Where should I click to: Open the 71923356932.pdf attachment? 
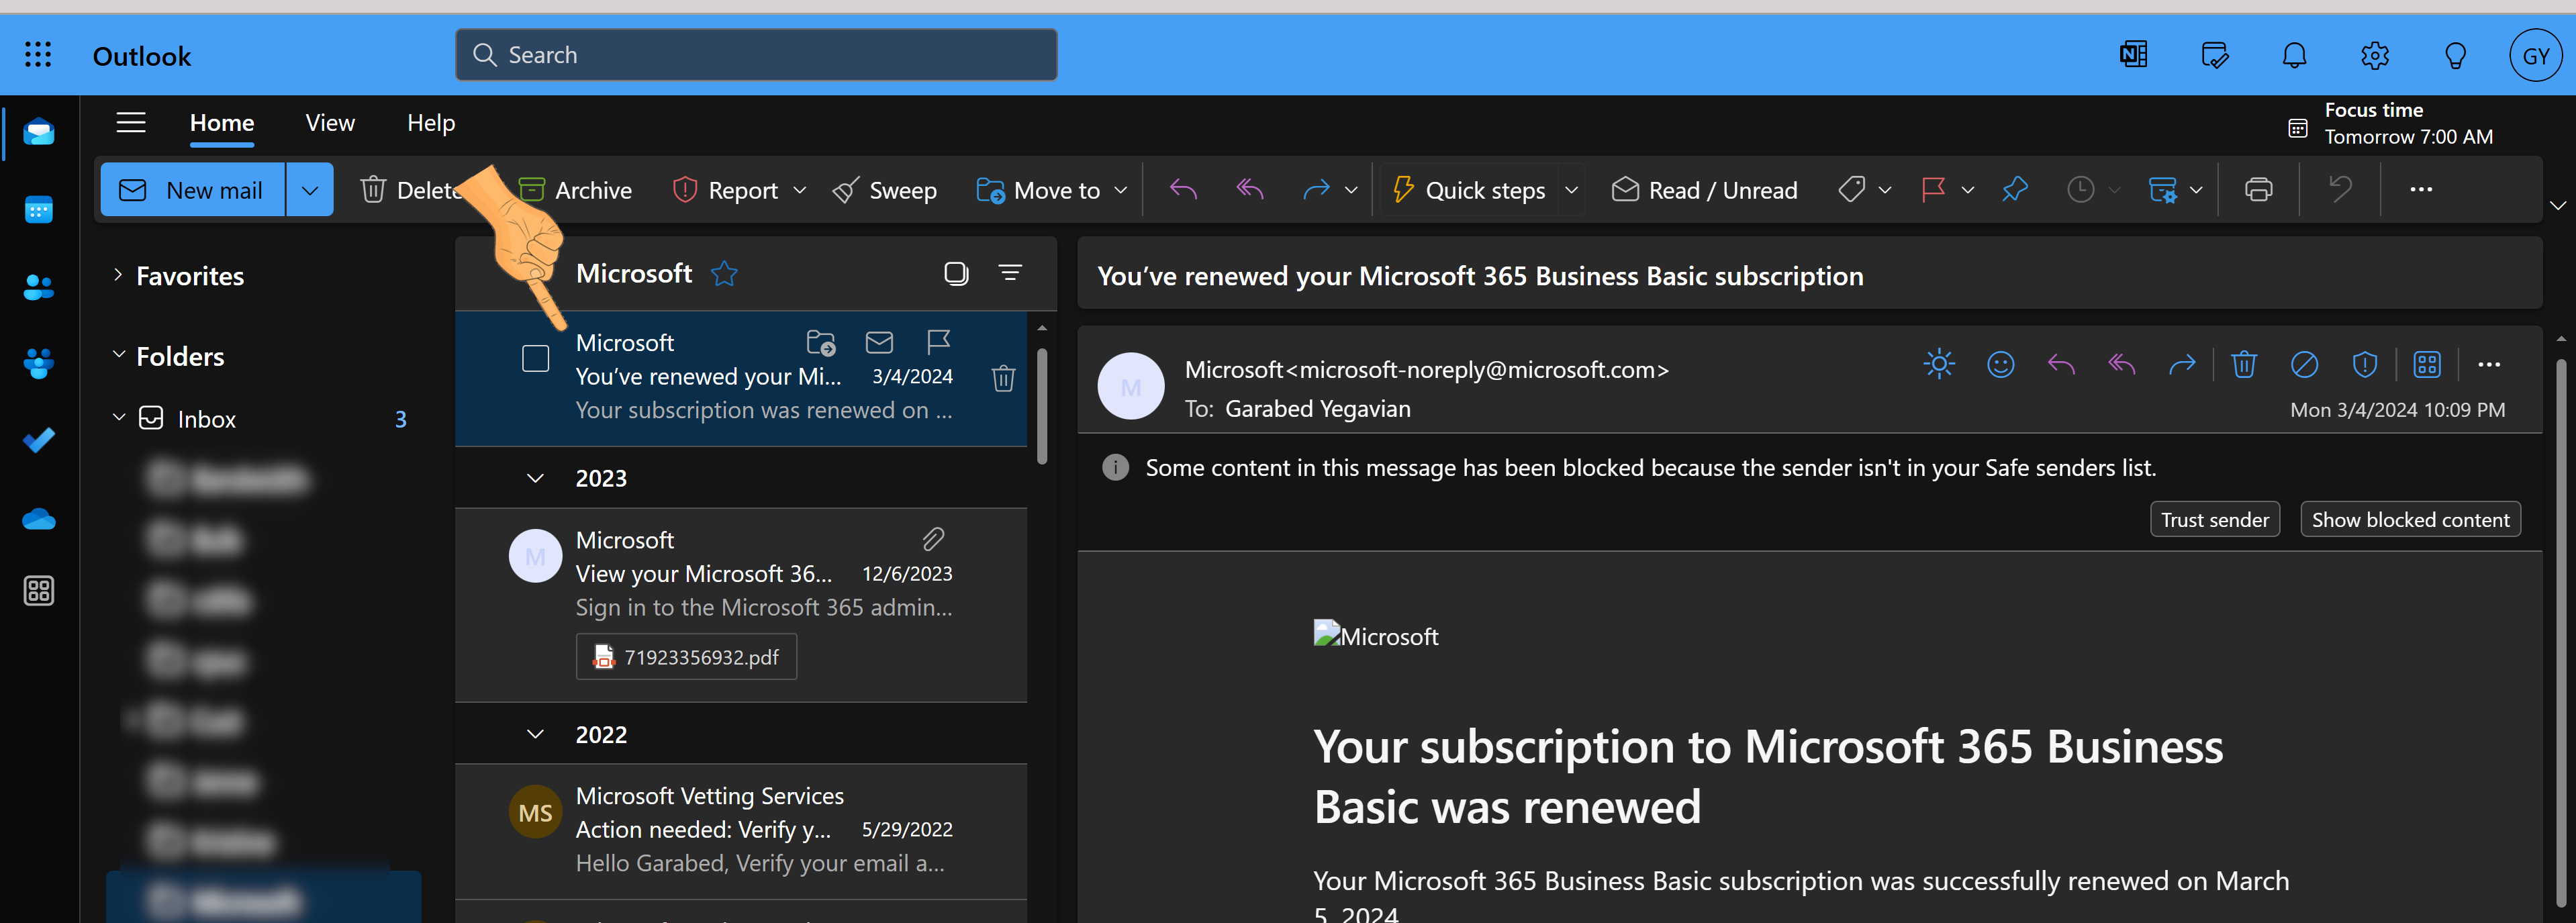[x=686, y=657]
